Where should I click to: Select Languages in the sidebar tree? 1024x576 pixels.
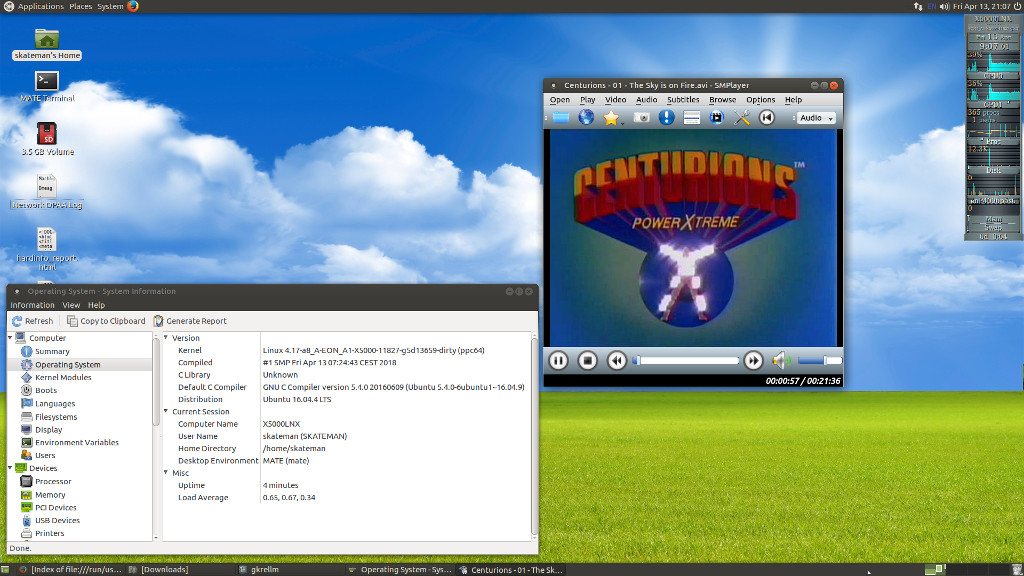click(55, 404)
